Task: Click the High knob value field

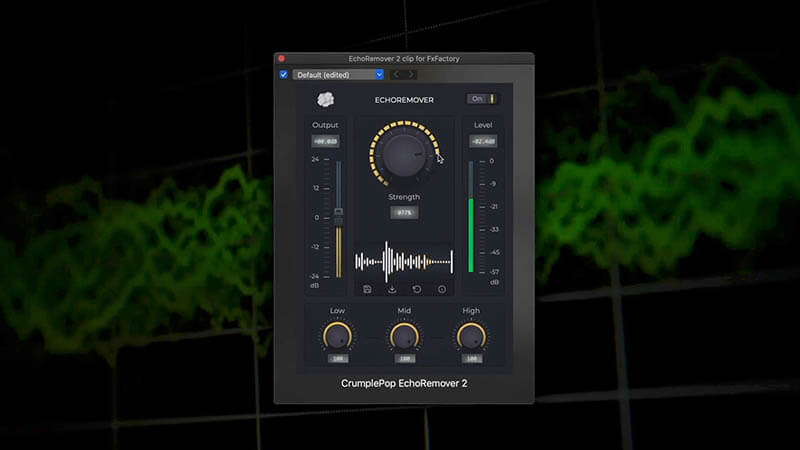Action: coord(471,359)
